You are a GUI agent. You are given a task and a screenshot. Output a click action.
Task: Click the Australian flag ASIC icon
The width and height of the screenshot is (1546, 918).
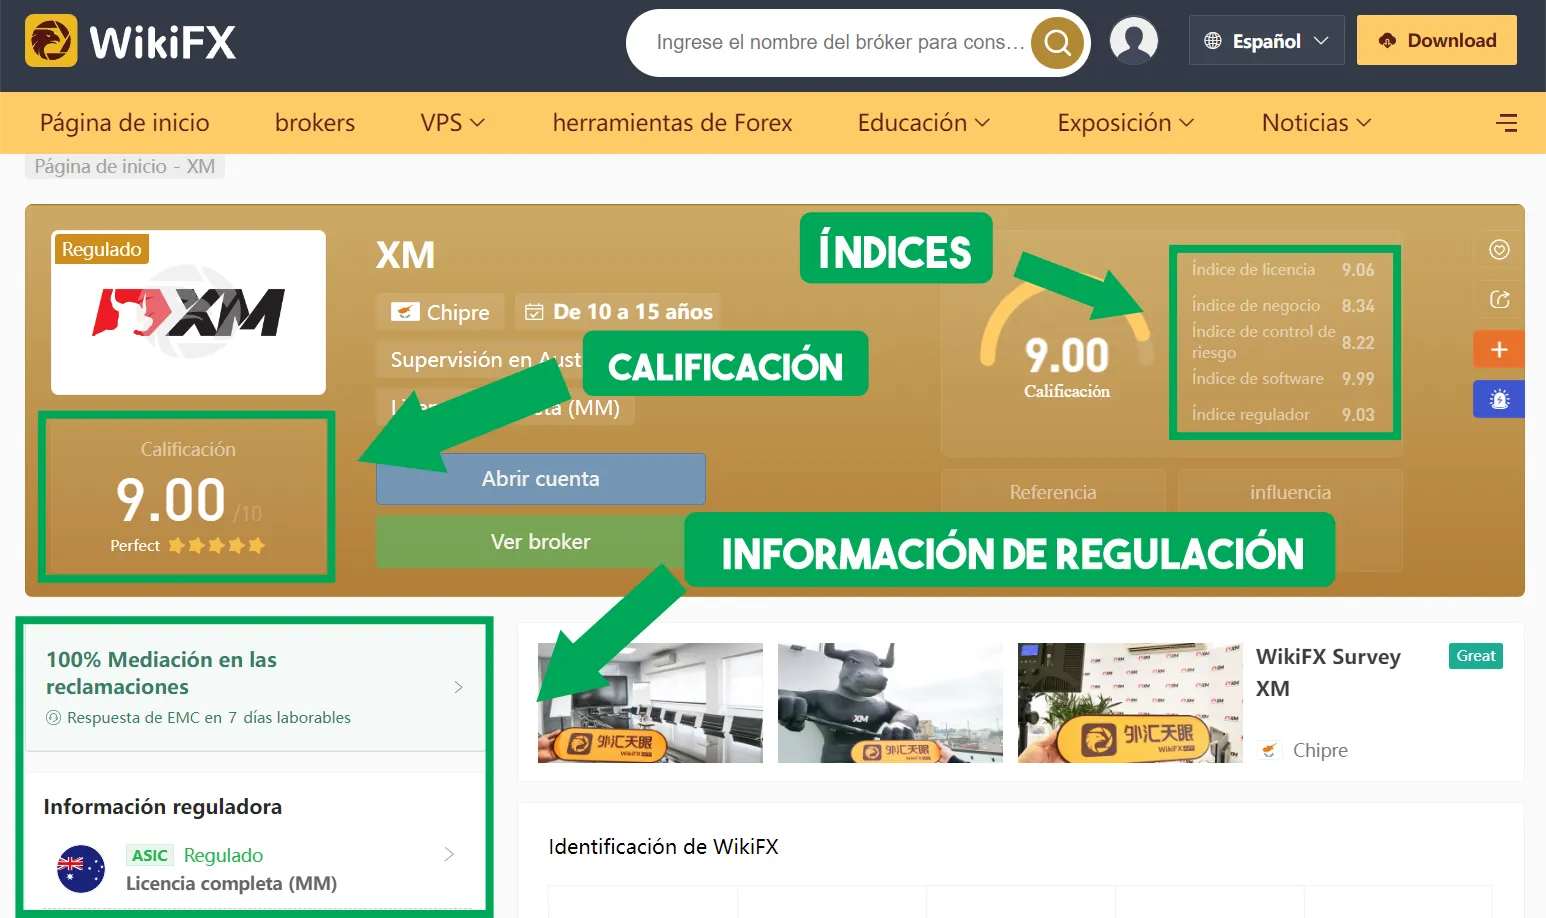point(81,869)
